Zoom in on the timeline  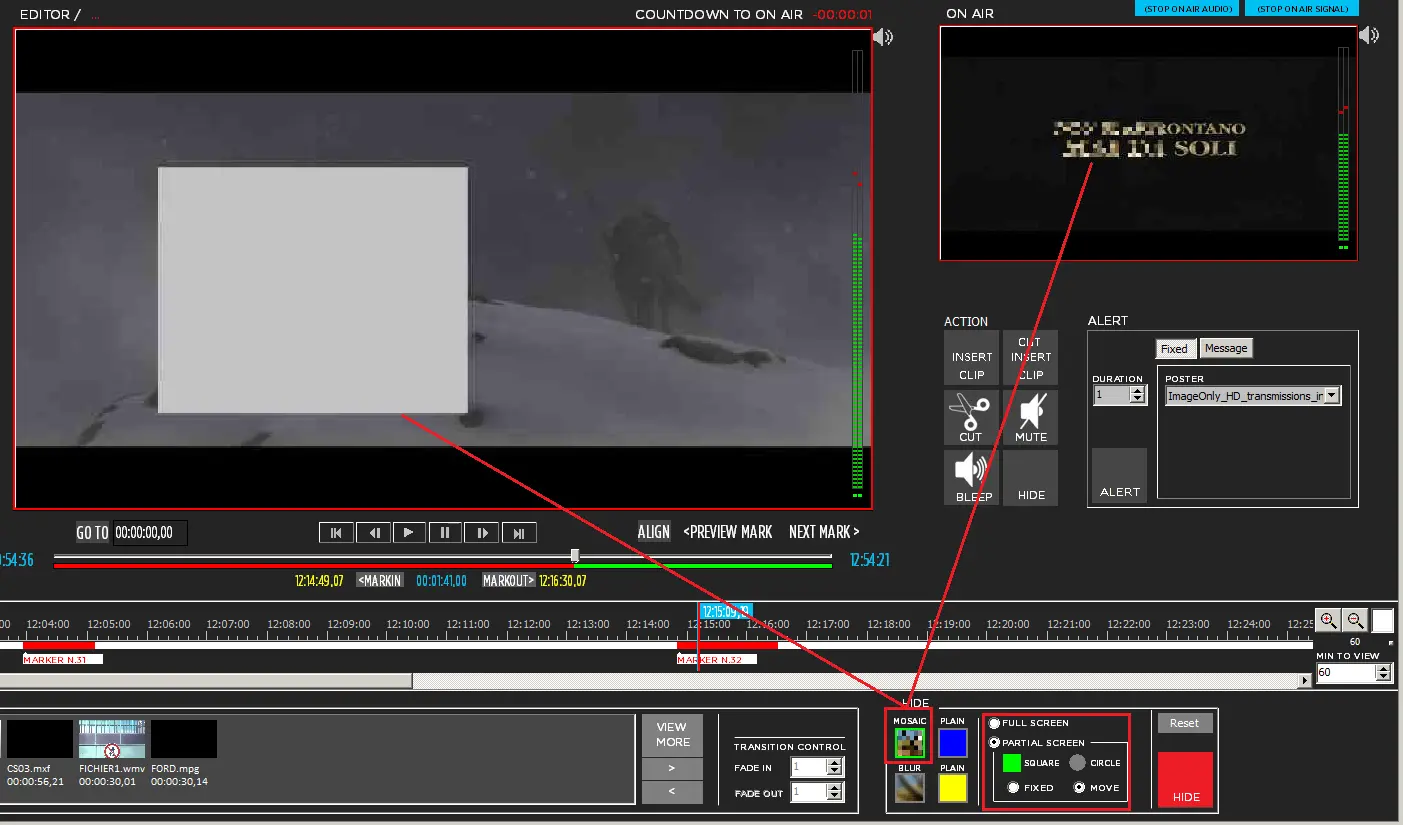[1327, 620]
